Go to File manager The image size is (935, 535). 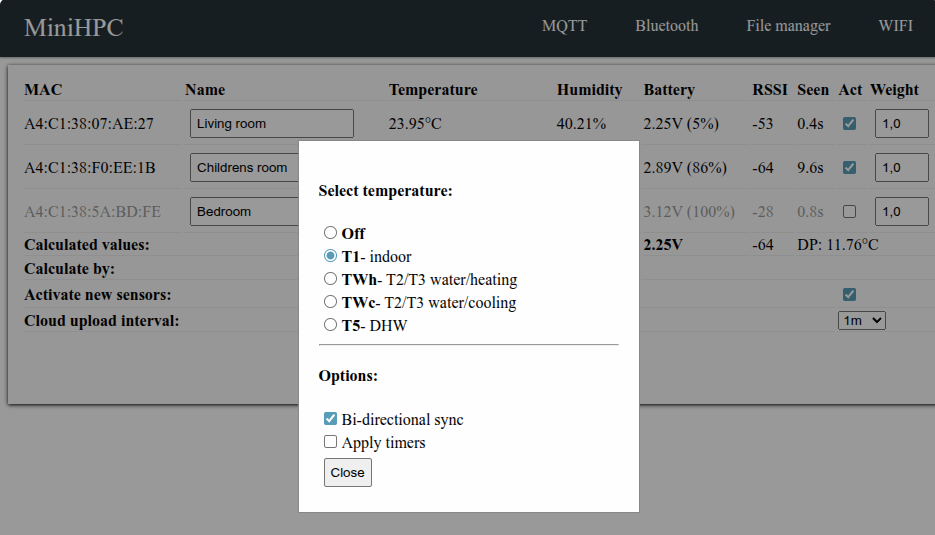tap(788, 26)
